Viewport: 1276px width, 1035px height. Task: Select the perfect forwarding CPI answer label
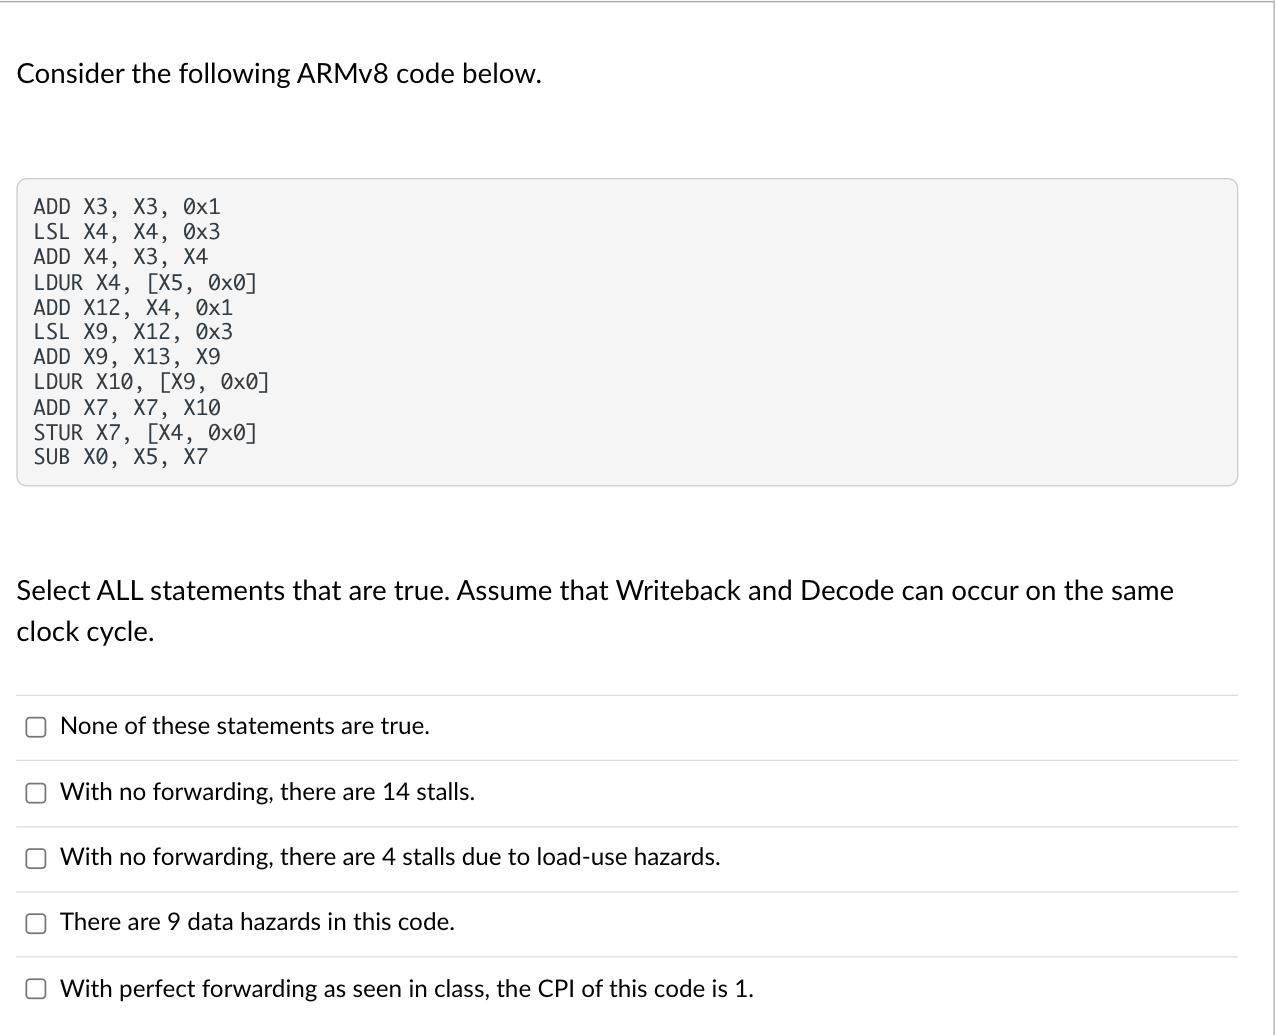pos(408,989)
